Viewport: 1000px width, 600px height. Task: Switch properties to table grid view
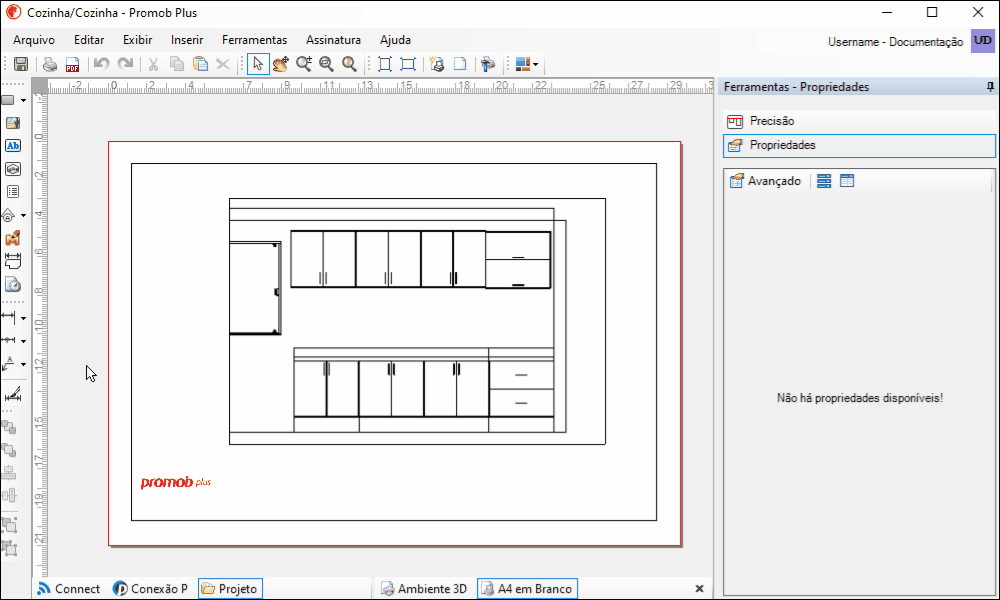847,181
